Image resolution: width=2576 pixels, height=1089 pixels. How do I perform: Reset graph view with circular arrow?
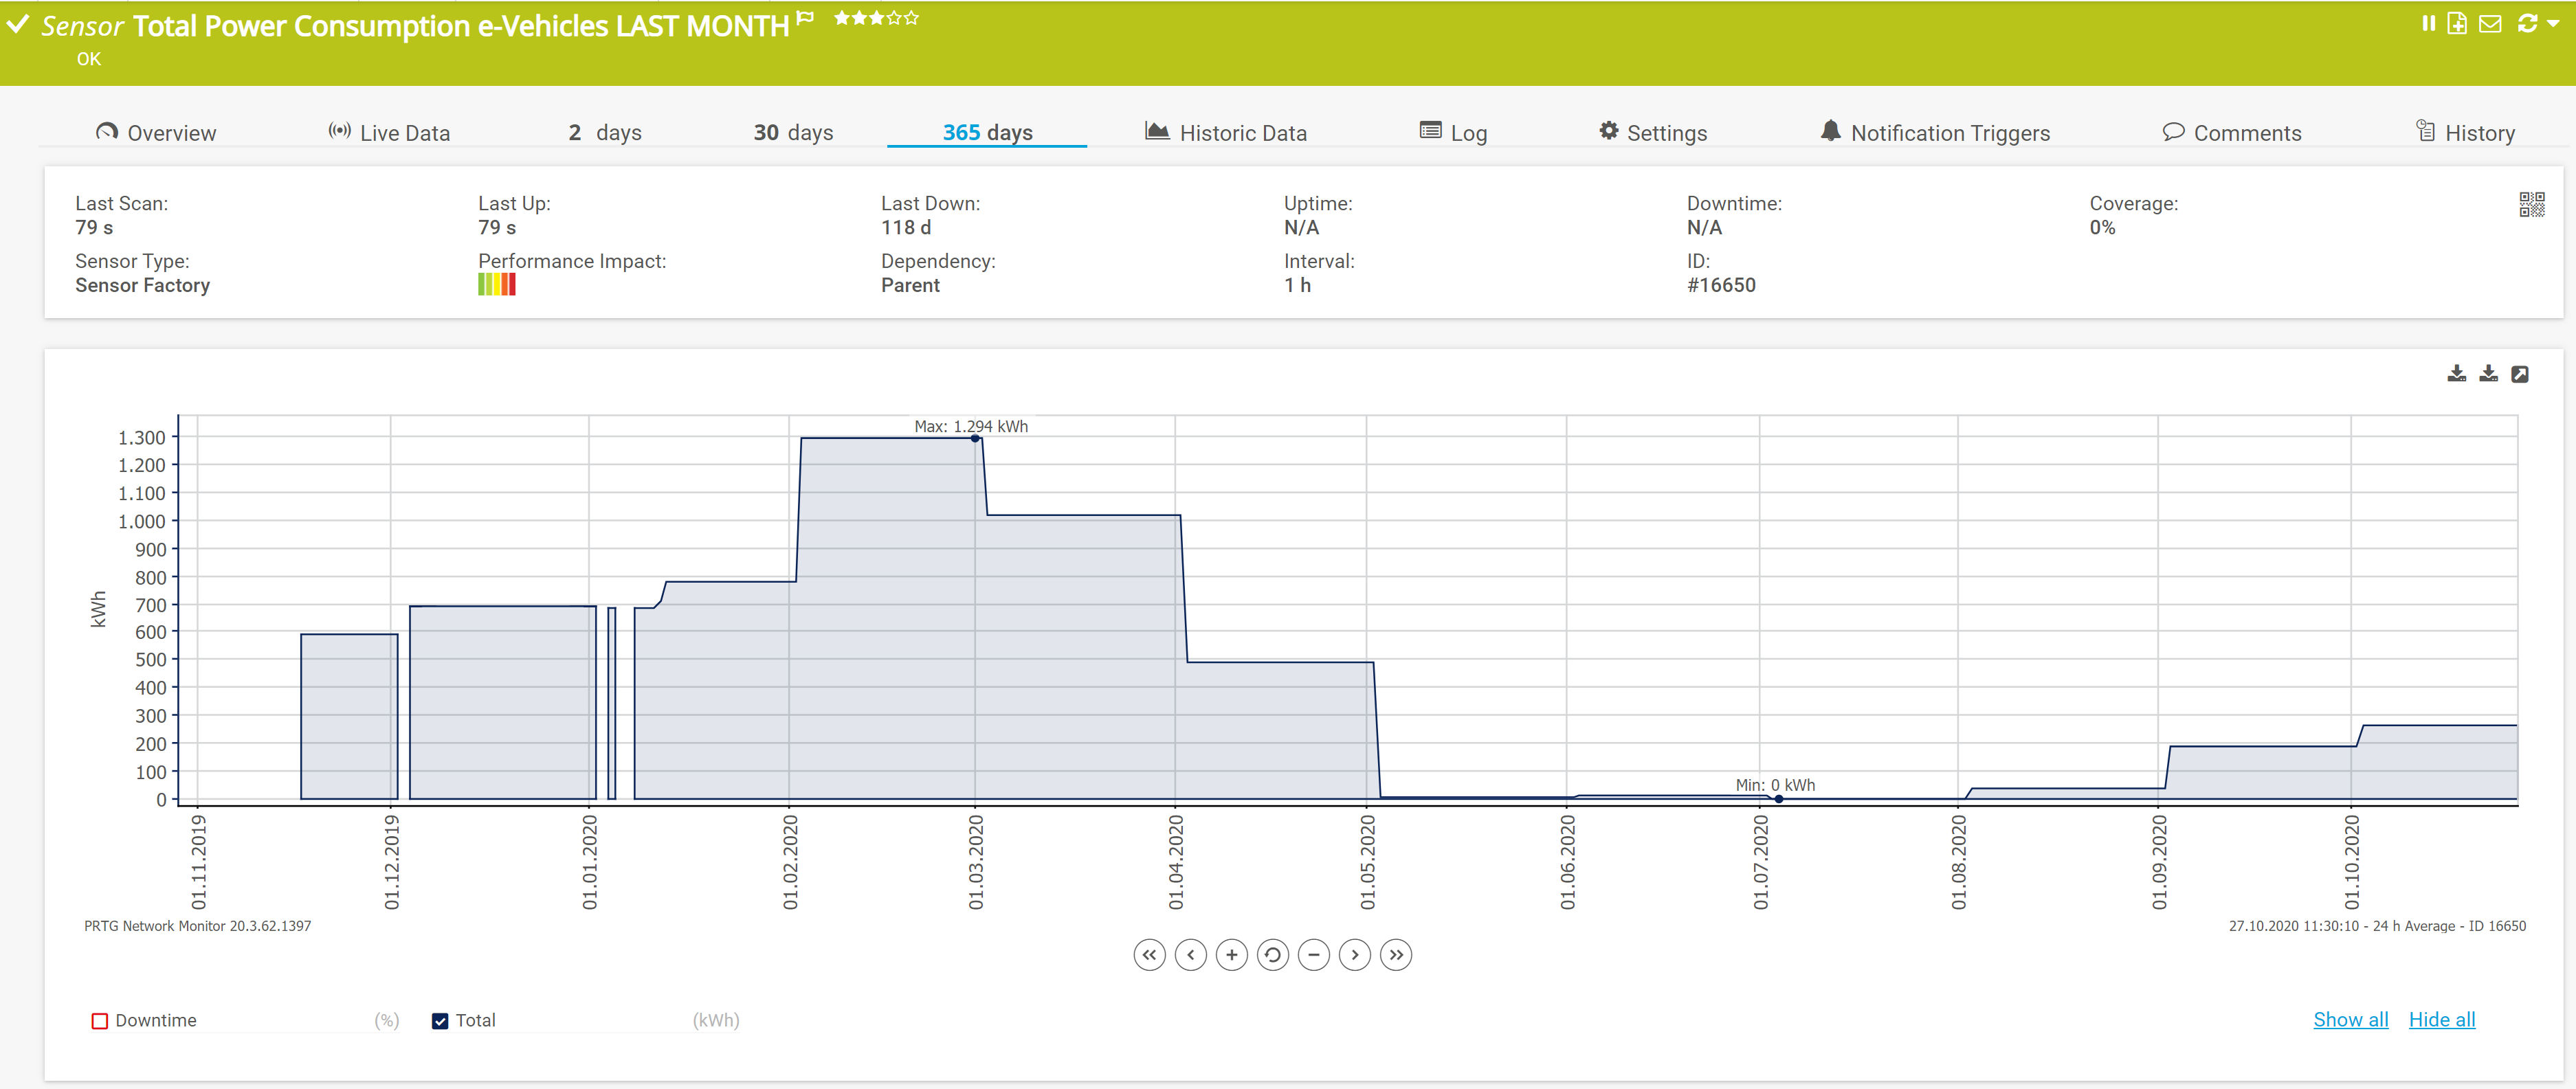[1272, 955]
